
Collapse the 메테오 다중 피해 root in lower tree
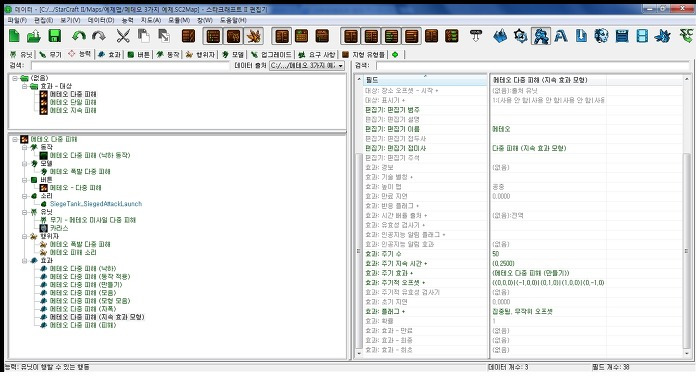click(15, 139)
